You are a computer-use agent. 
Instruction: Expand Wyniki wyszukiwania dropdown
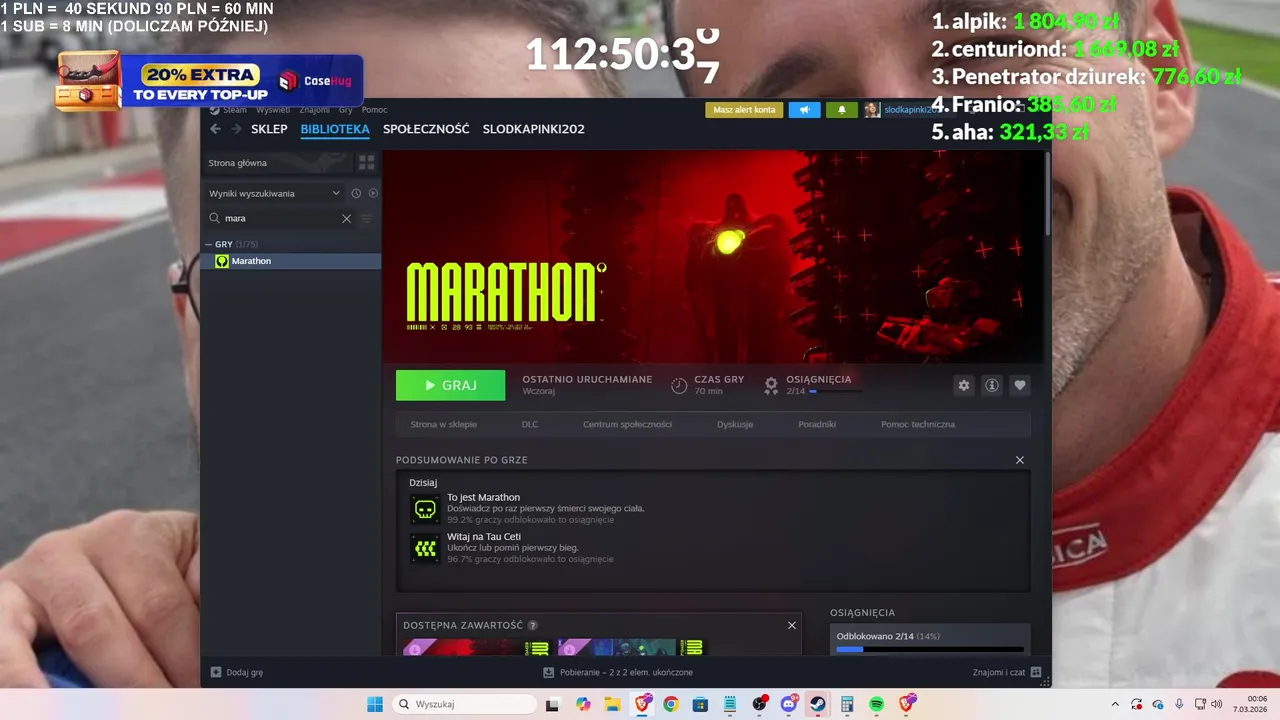point(336,193)
